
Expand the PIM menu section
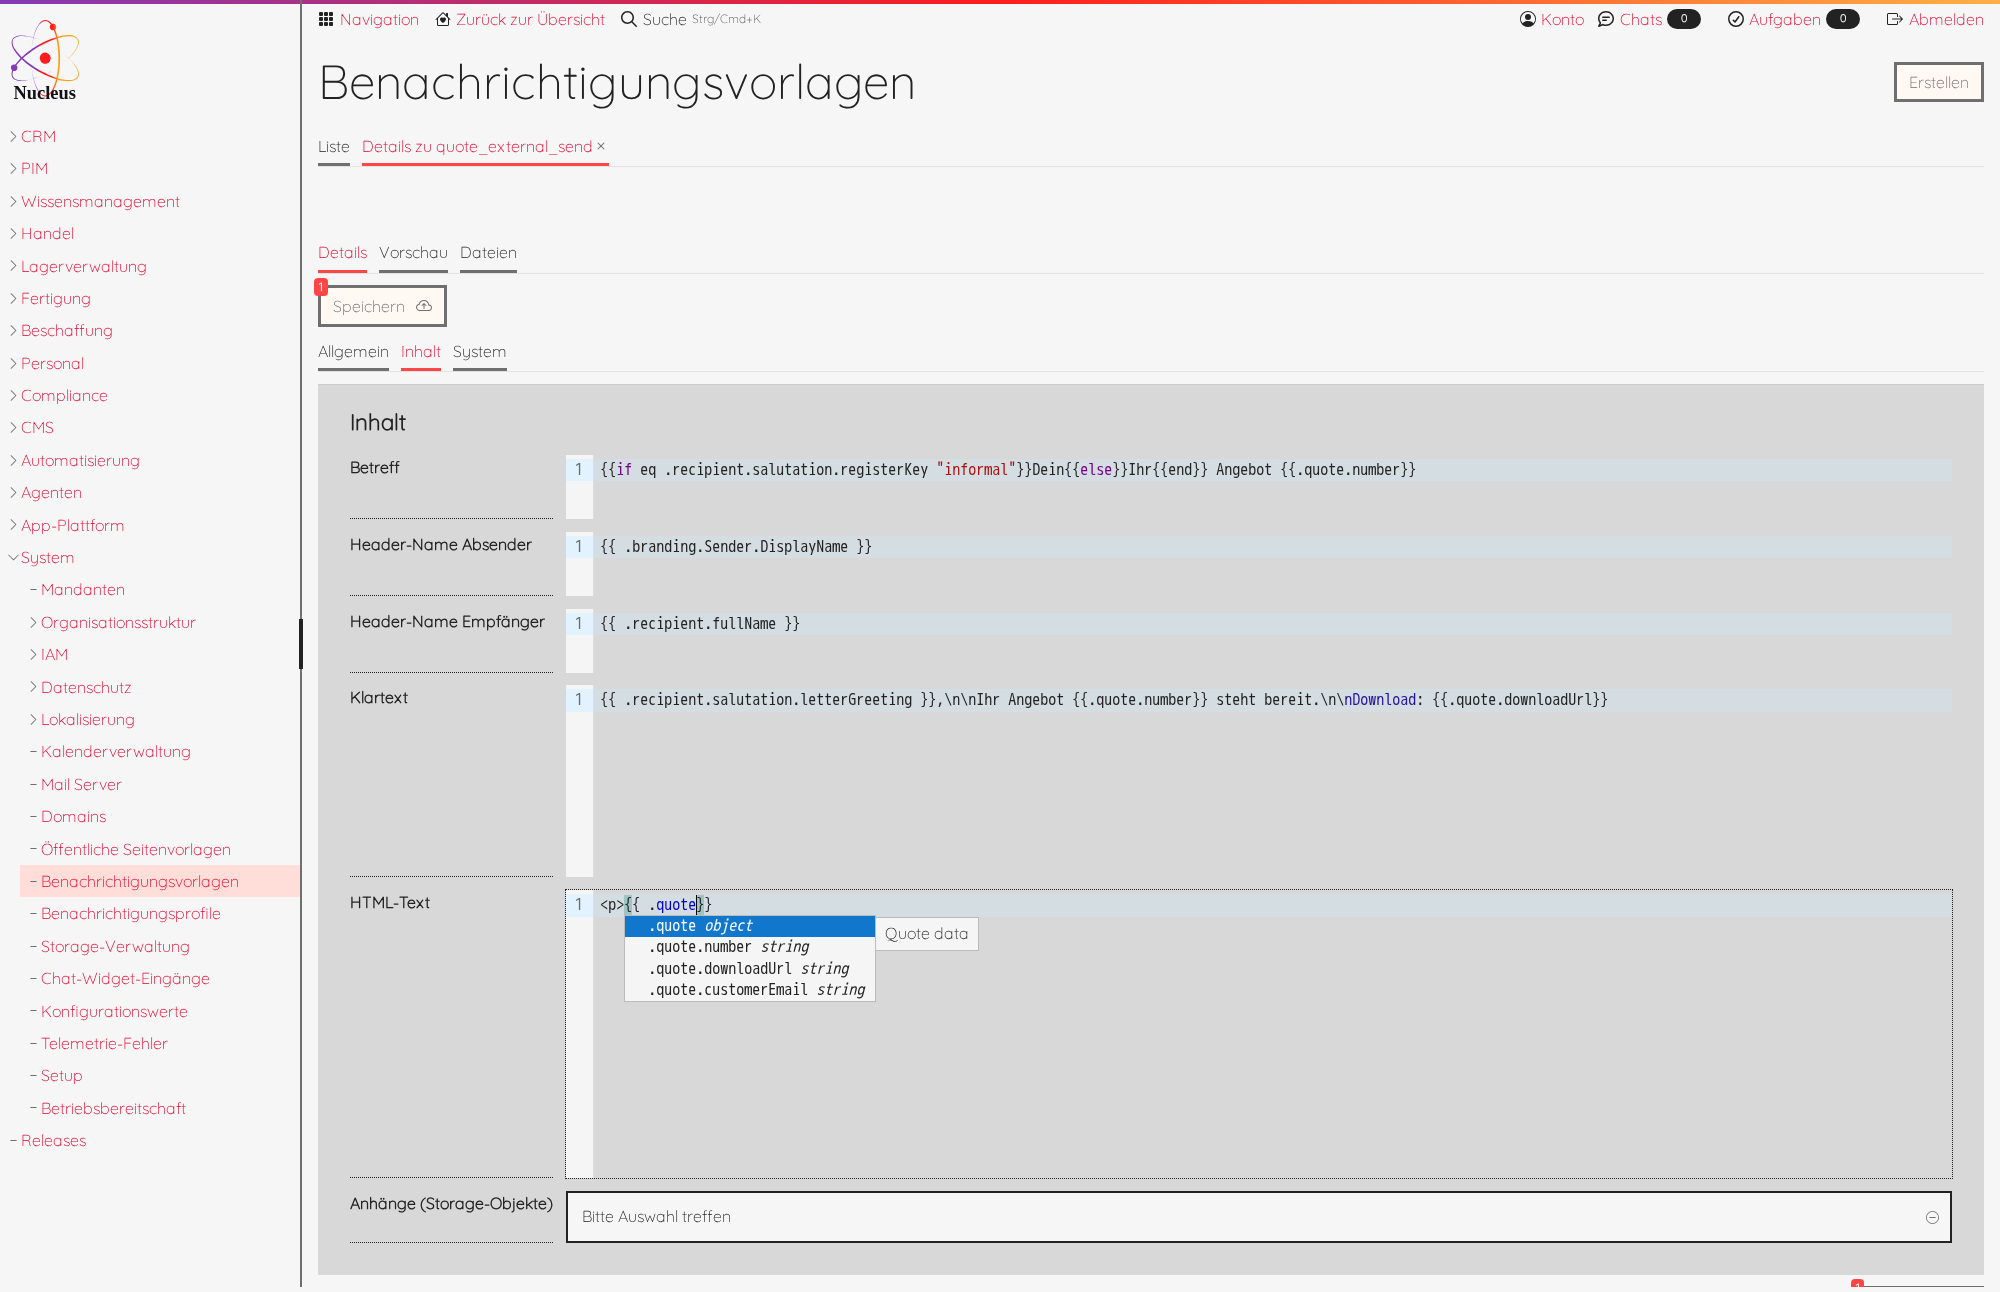(x=13, y=168)
